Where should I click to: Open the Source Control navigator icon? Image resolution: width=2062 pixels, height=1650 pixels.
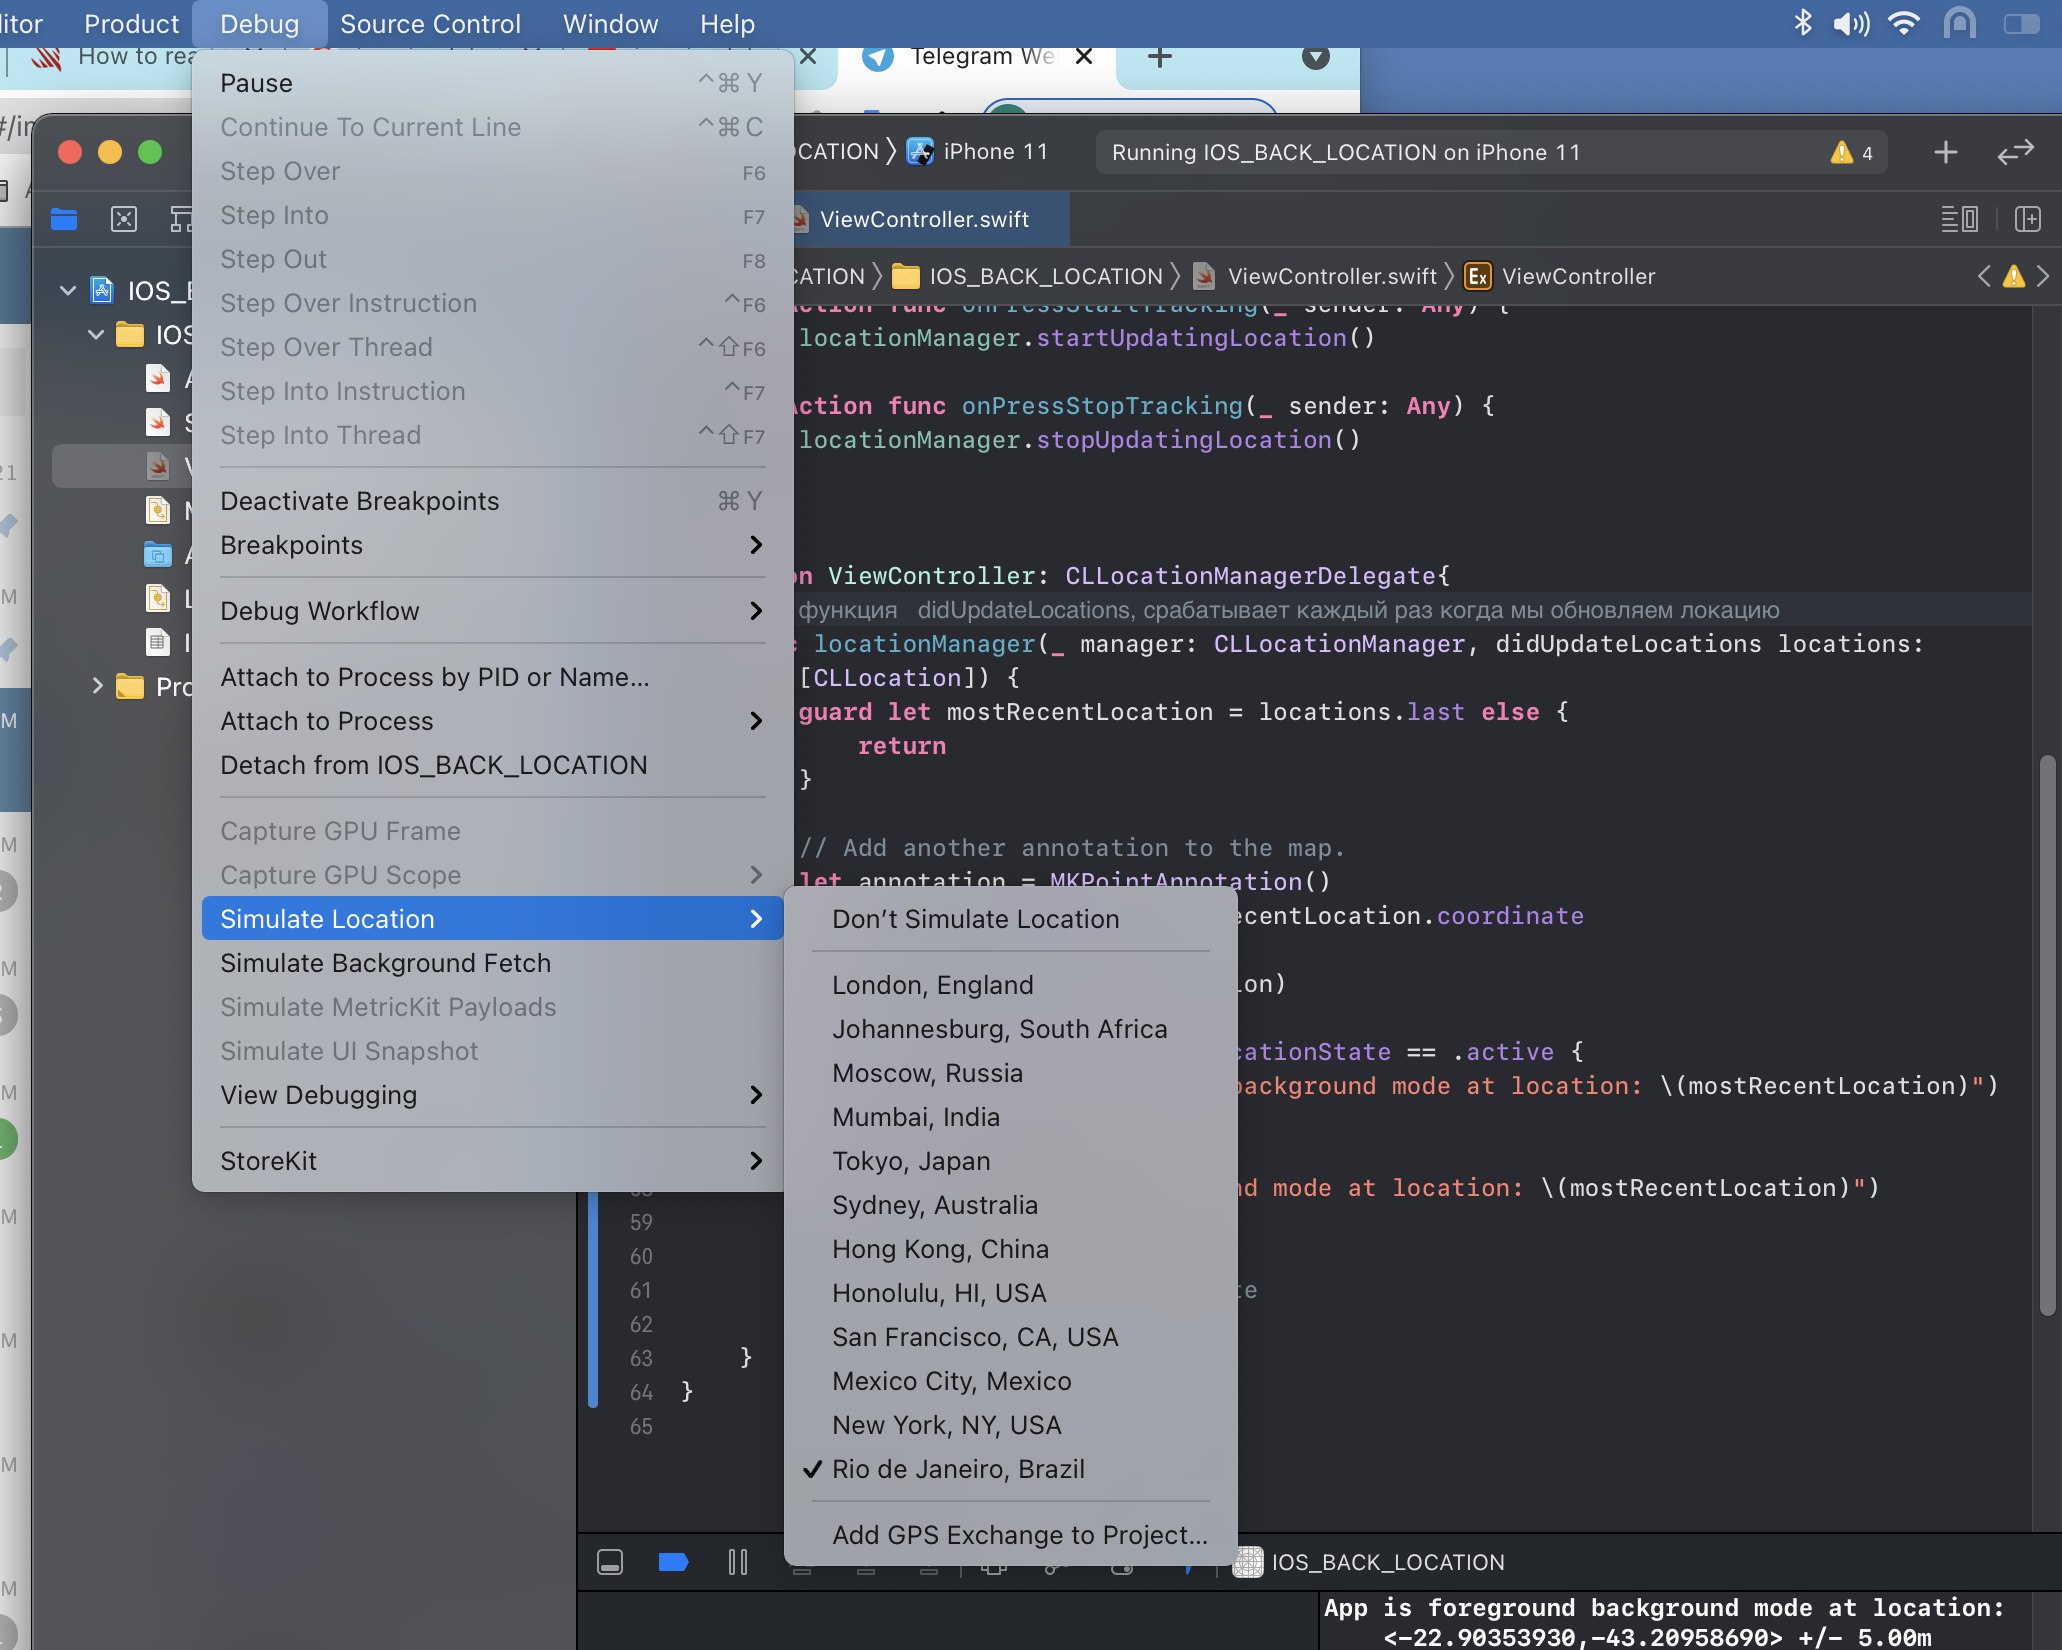click(x=124, y=219)
